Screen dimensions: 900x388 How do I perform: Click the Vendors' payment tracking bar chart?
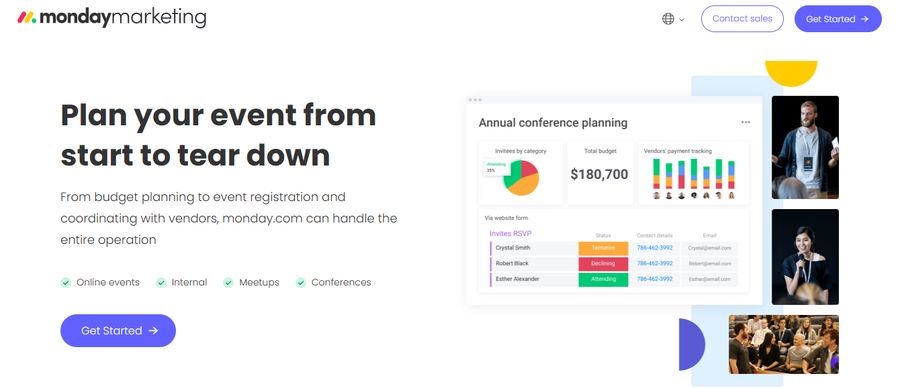click(x=693, y=173)
